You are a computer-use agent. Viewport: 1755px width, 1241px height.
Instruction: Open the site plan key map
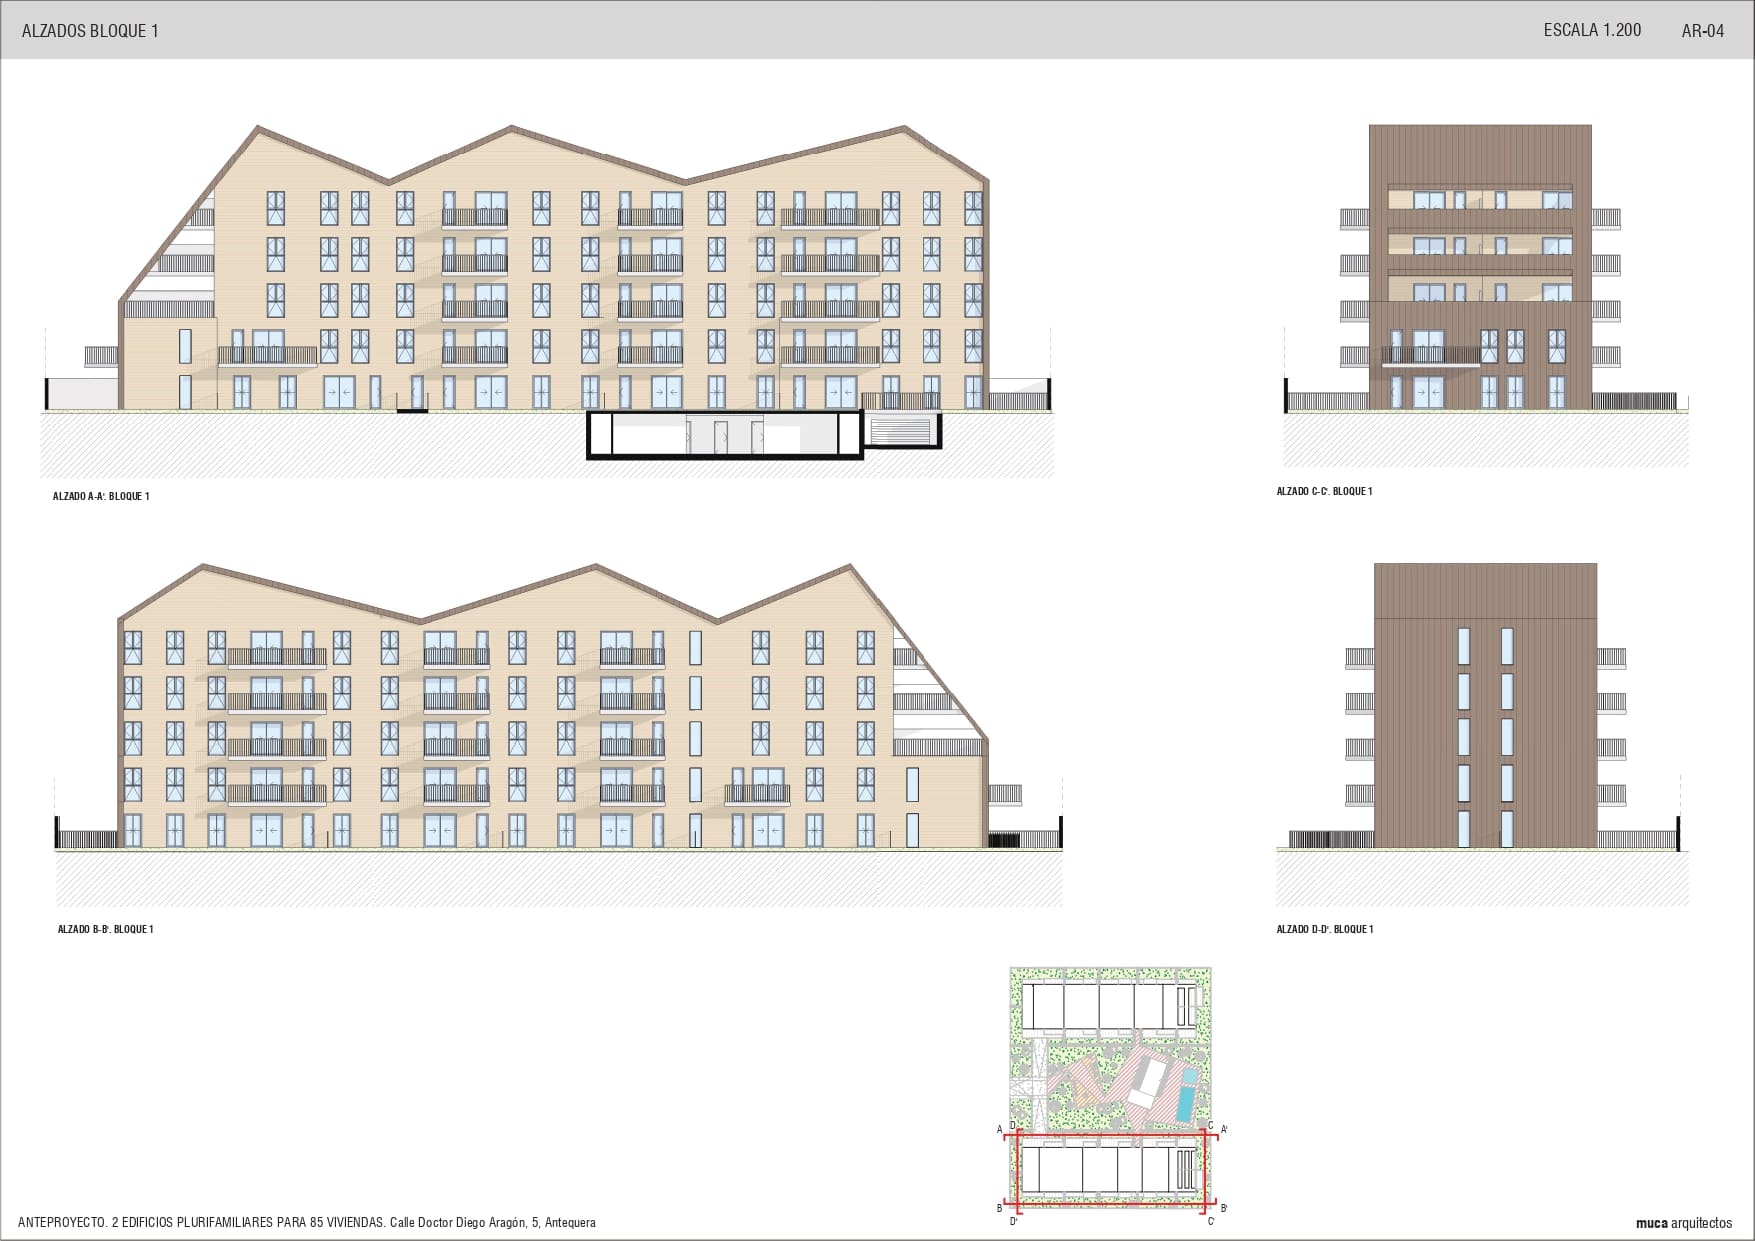tap(1110, 1088)
